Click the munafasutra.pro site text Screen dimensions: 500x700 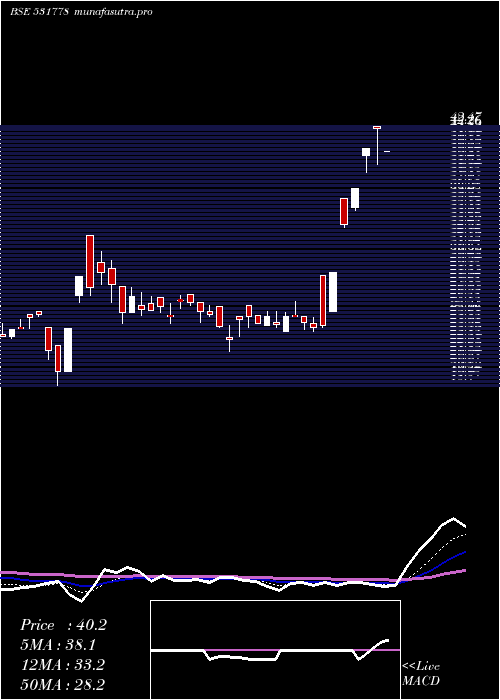[x=113, y=12]
